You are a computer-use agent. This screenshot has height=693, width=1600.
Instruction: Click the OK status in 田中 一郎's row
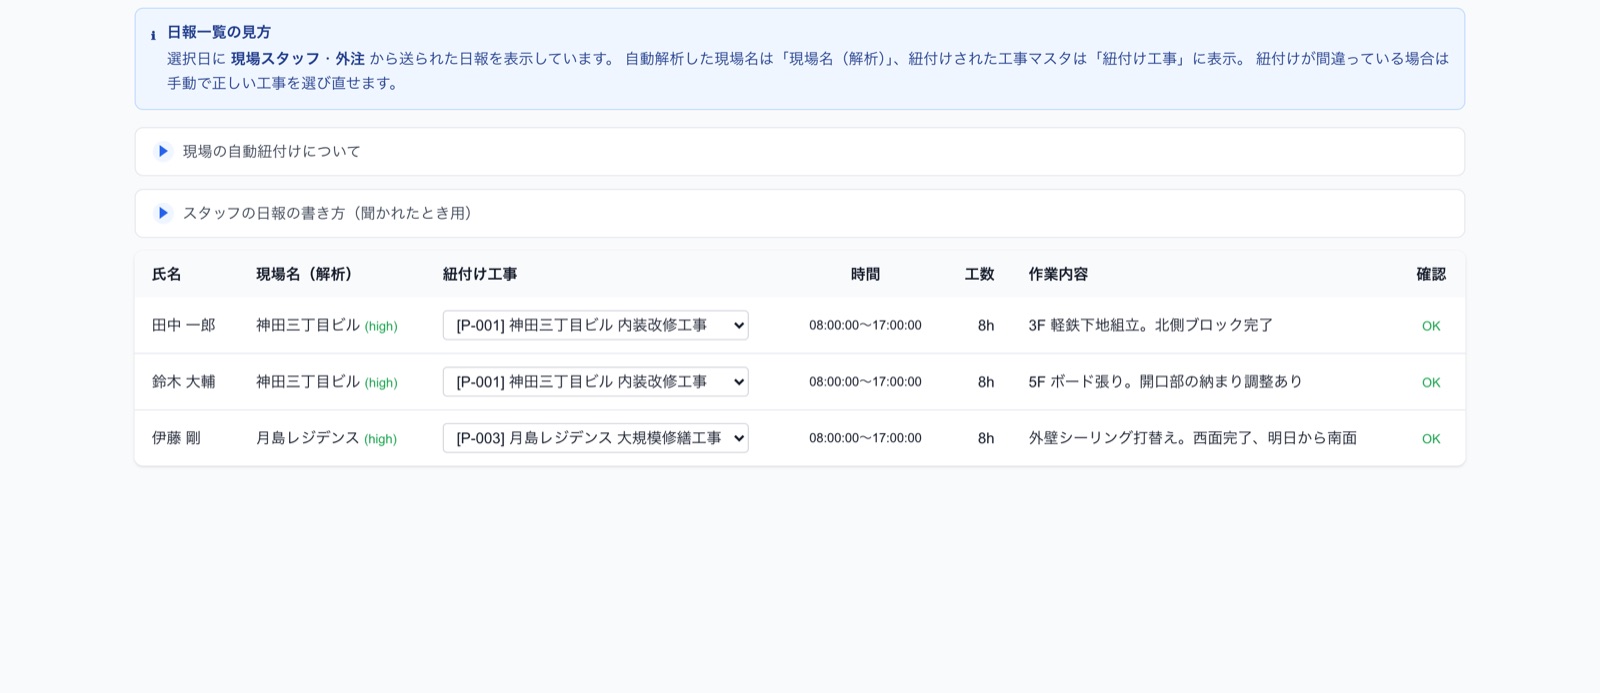point(1431,326)
